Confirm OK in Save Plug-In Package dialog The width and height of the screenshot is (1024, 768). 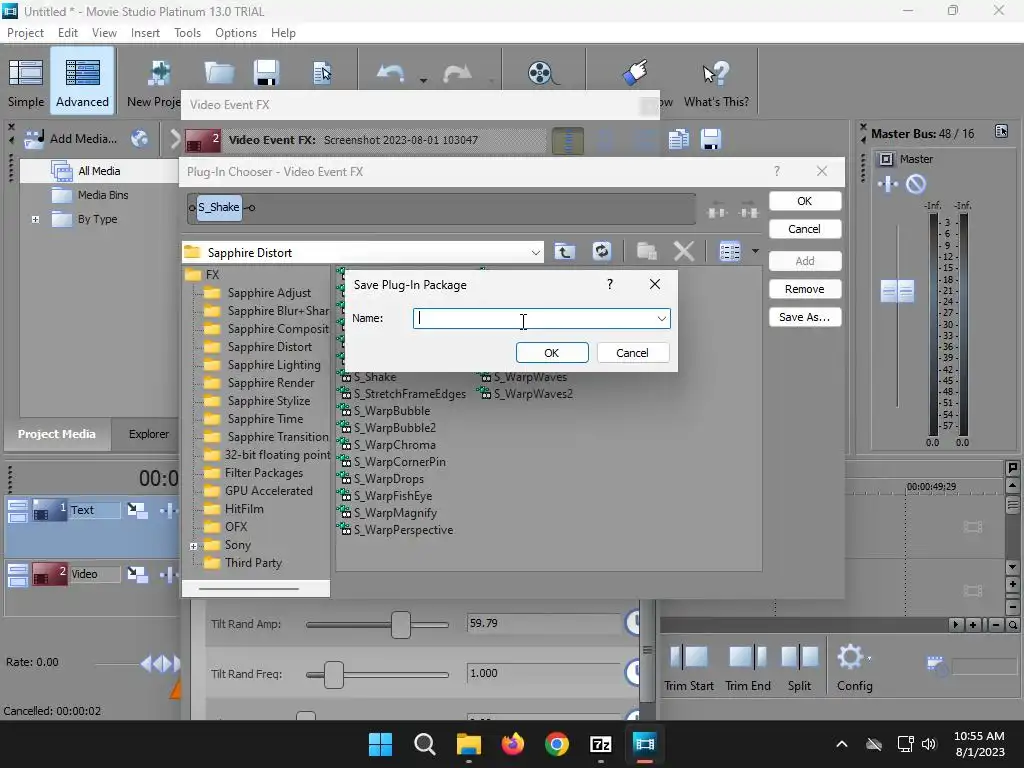tap(552, 353)
